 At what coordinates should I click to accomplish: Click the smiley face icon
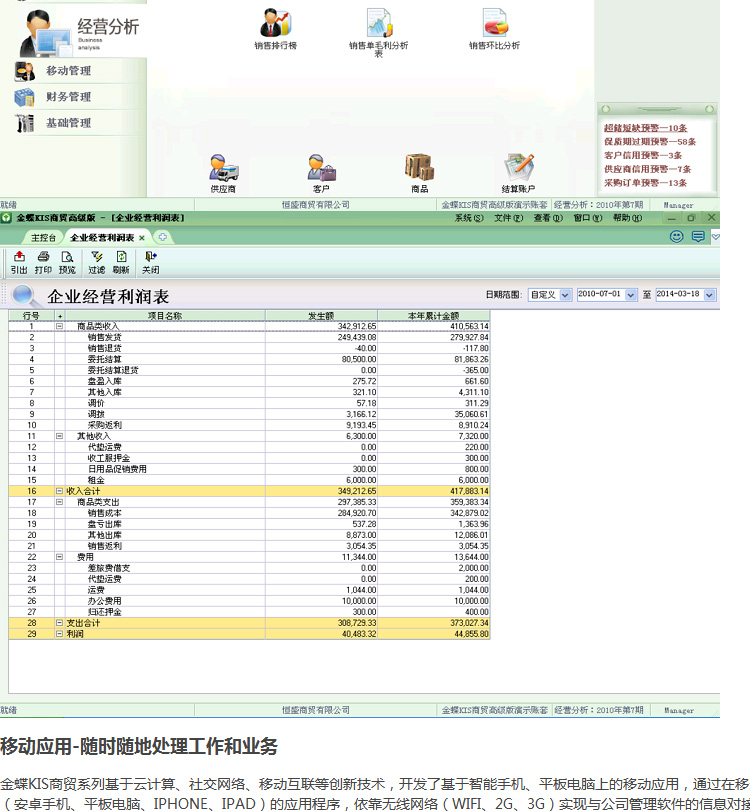(x=676, y=237)
